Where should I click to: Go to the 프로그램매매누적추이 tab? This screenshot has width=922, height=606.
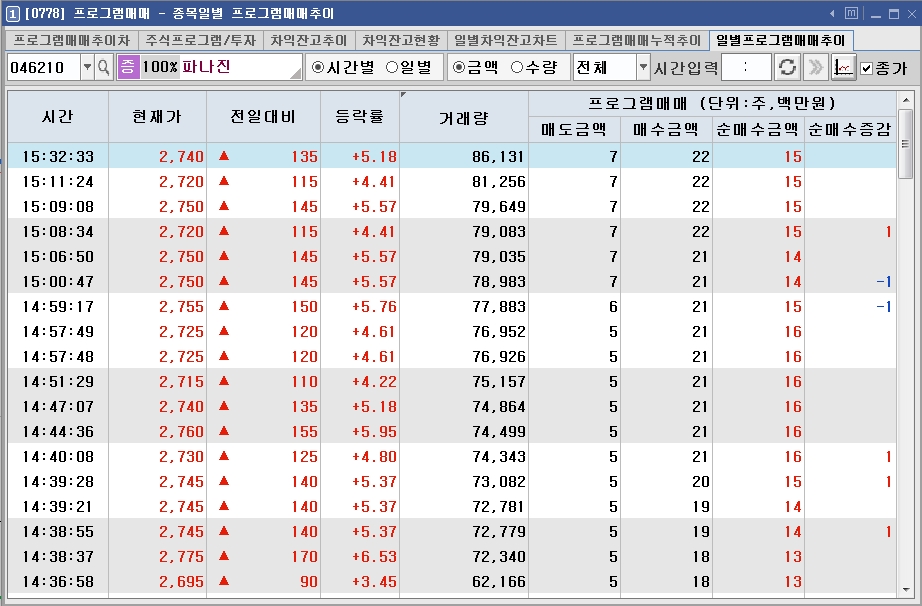(x=636, y=40)
